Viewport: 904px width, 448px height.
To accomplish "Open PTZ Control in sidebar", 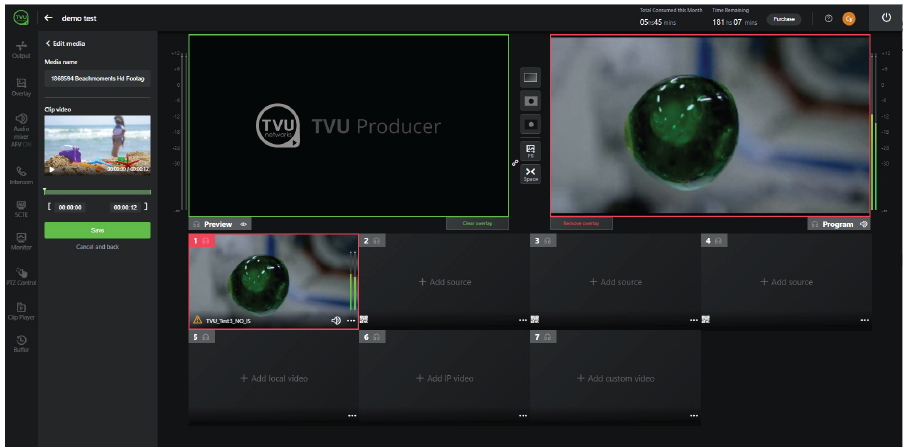I will point(21,276).
